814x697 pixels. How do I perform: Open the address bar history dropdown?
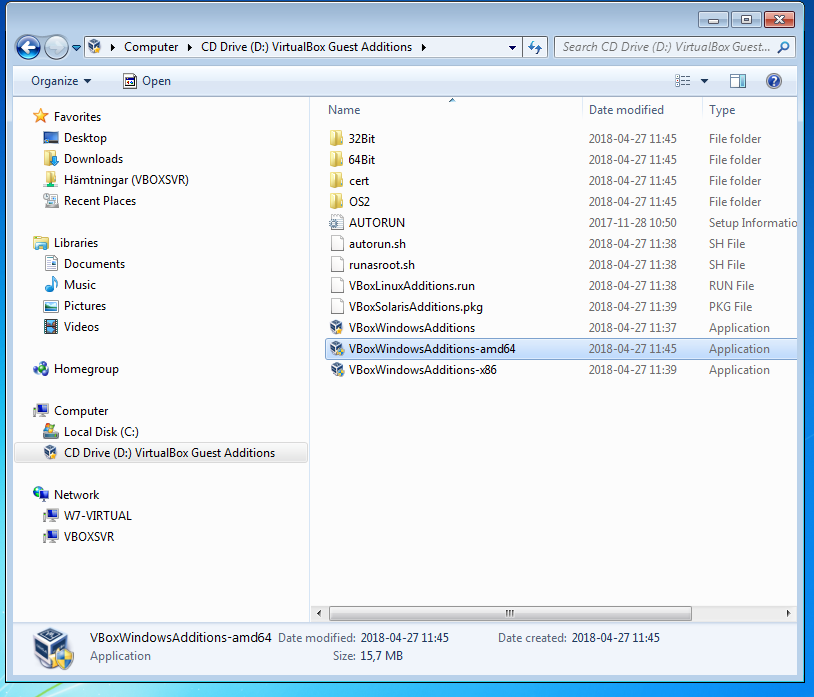coord(512,47)
